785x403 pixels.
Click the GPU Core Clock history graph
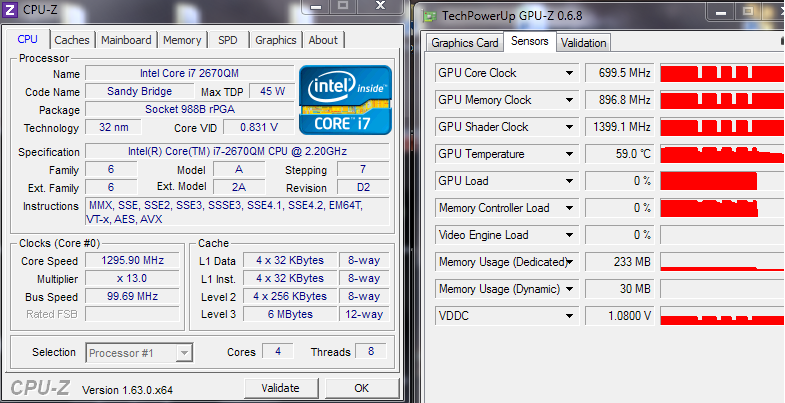(722, 73)
